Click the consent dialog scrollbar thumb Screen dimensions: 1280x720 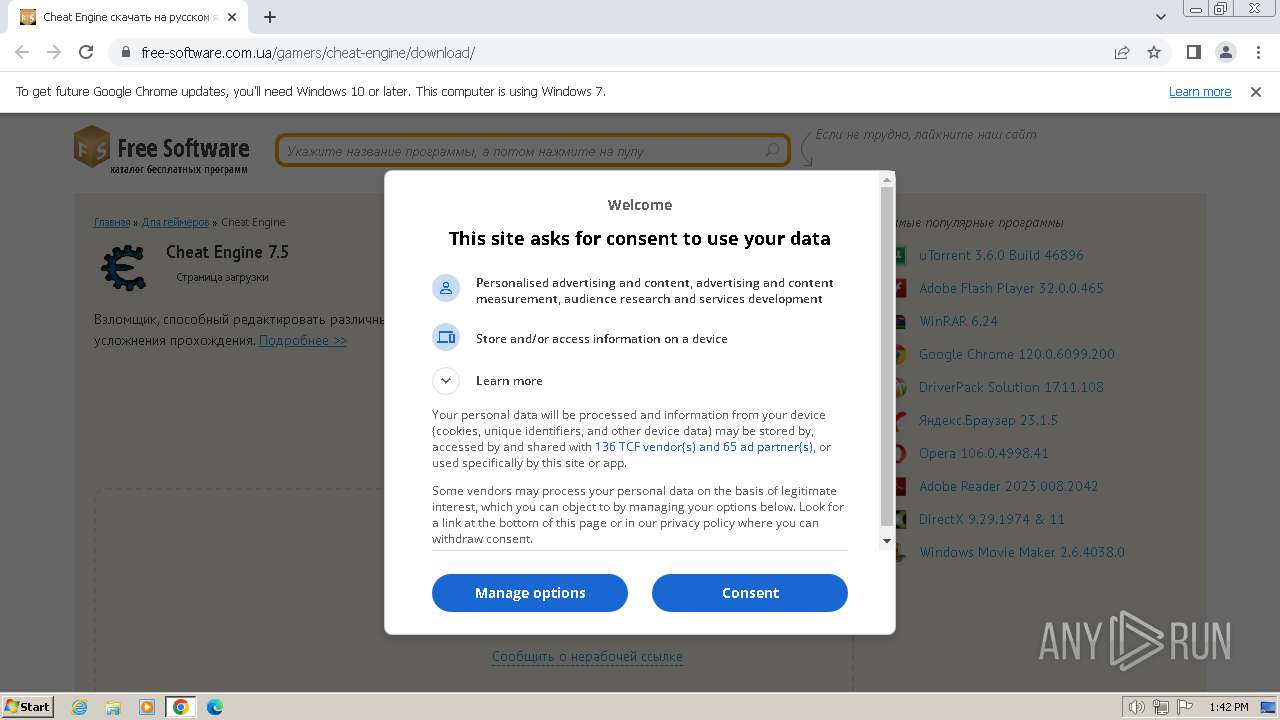tap(887, 356)
